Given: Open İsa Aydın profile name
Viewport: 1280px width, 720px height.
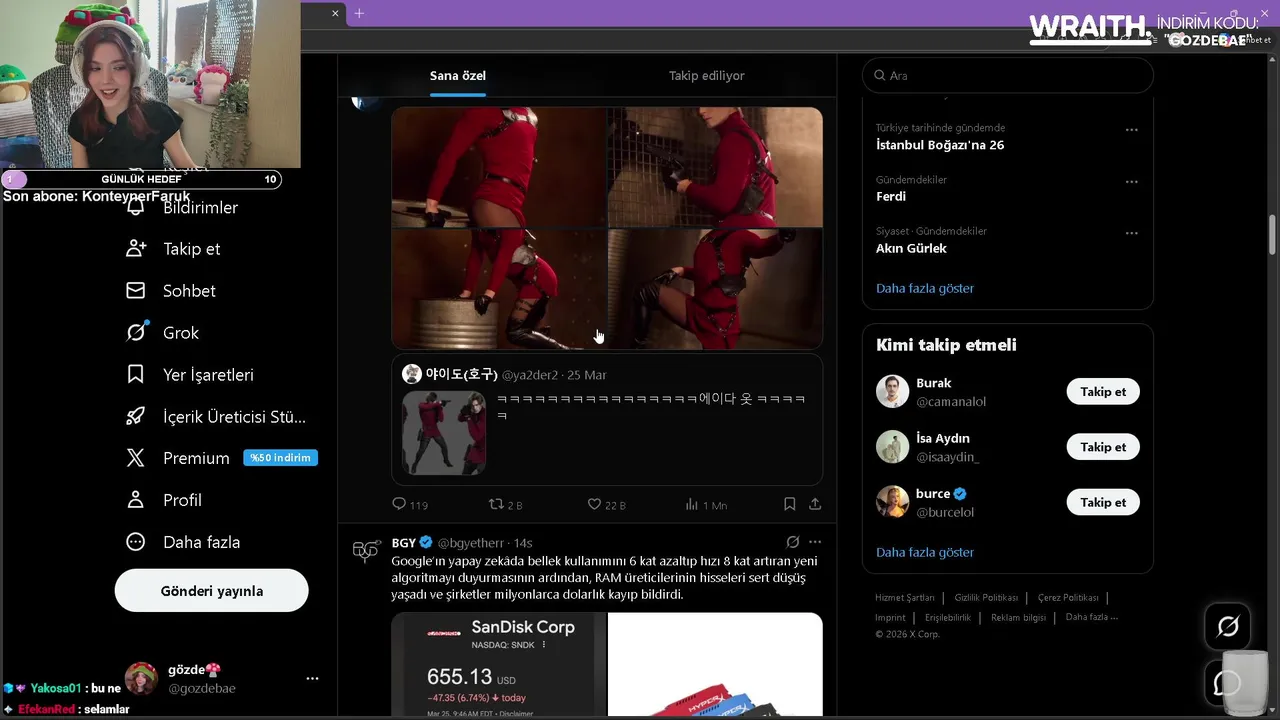Looking at the screenshot, I should 943,438.
